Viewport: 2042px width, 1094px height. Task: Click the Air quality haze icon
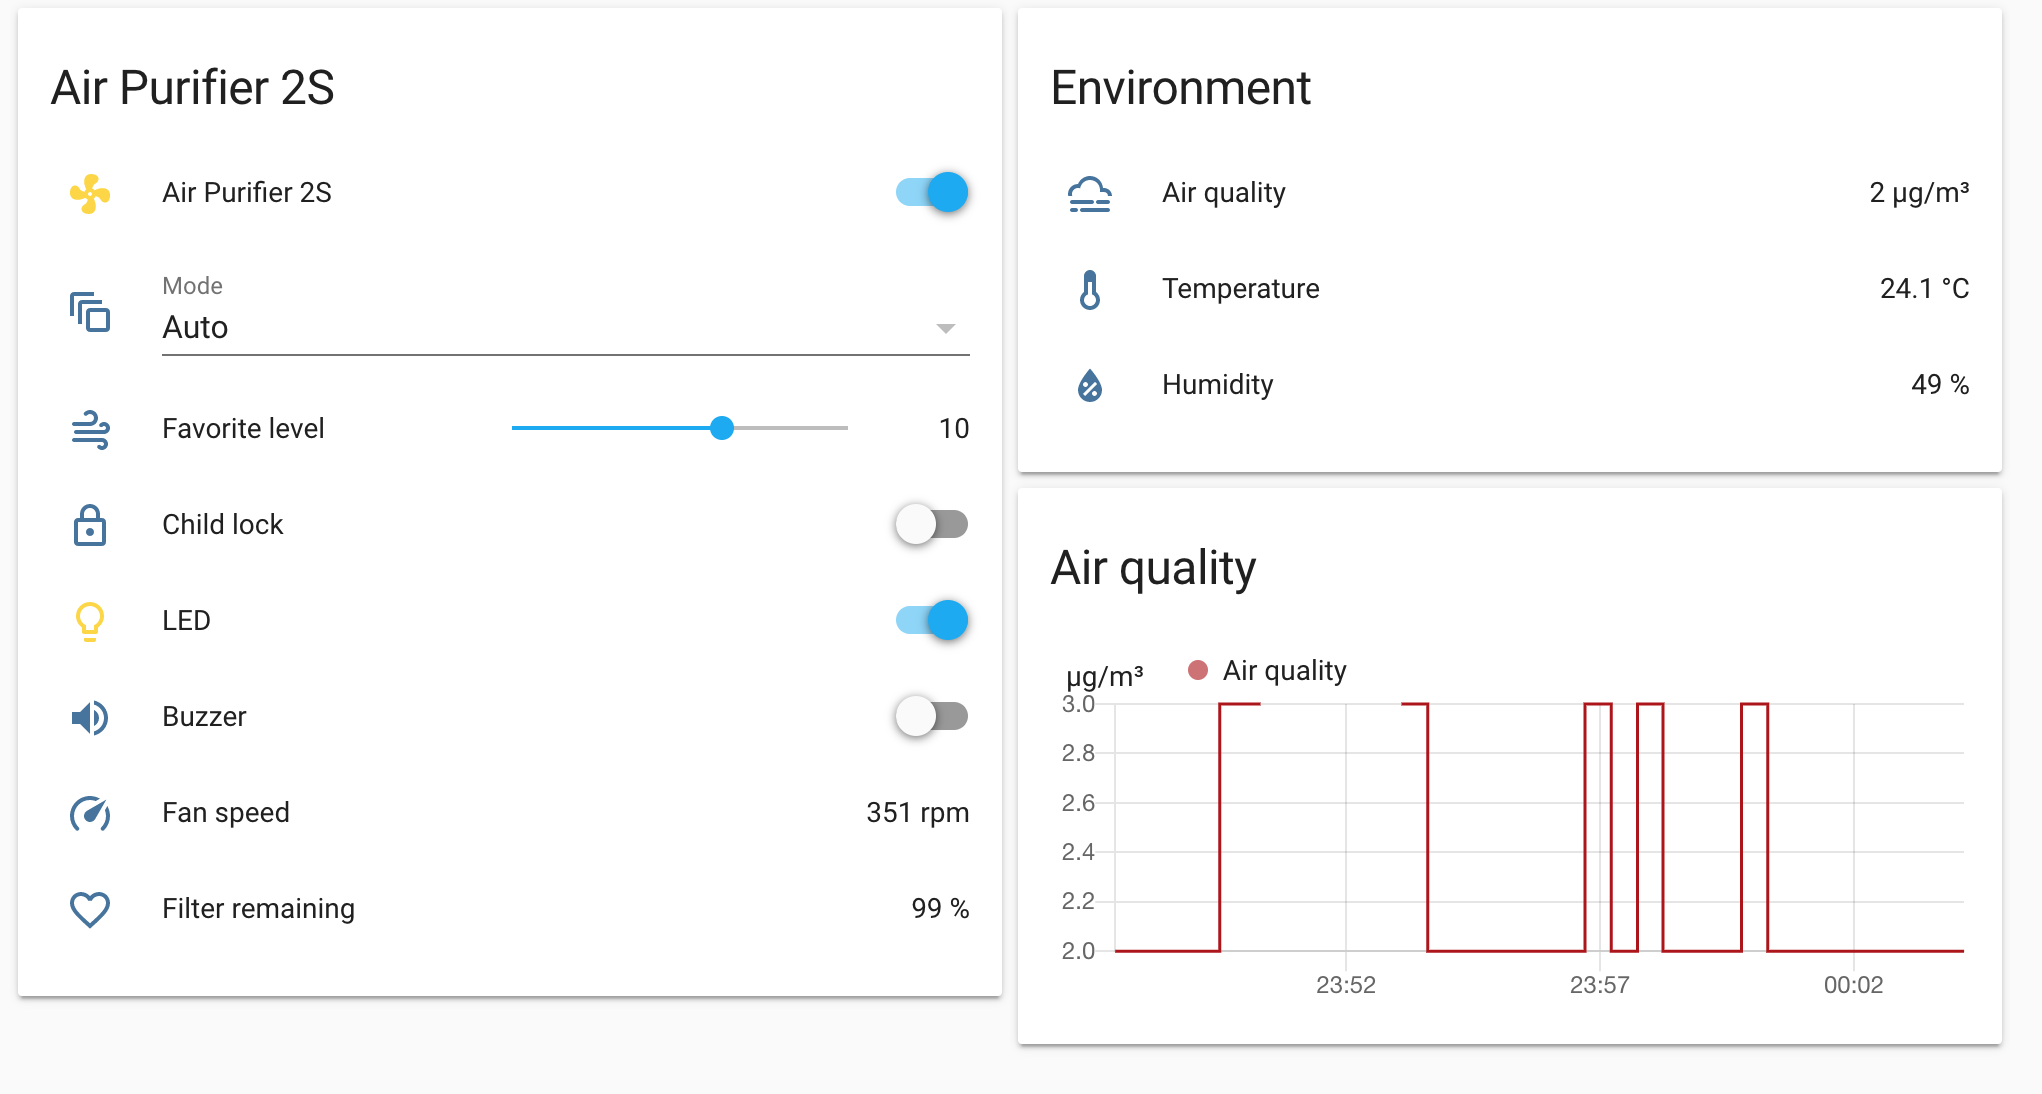coord(1090,193)
